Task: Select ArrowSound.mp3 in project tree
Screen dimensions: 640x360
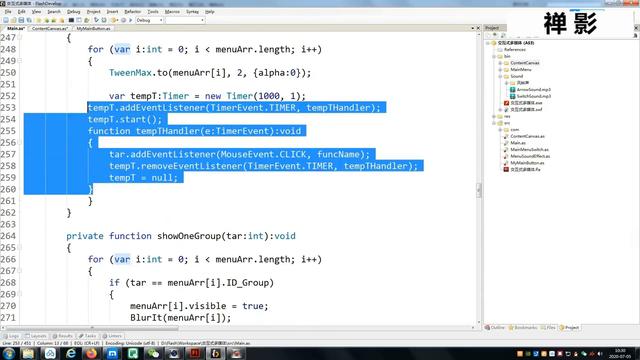Action: 533,89
